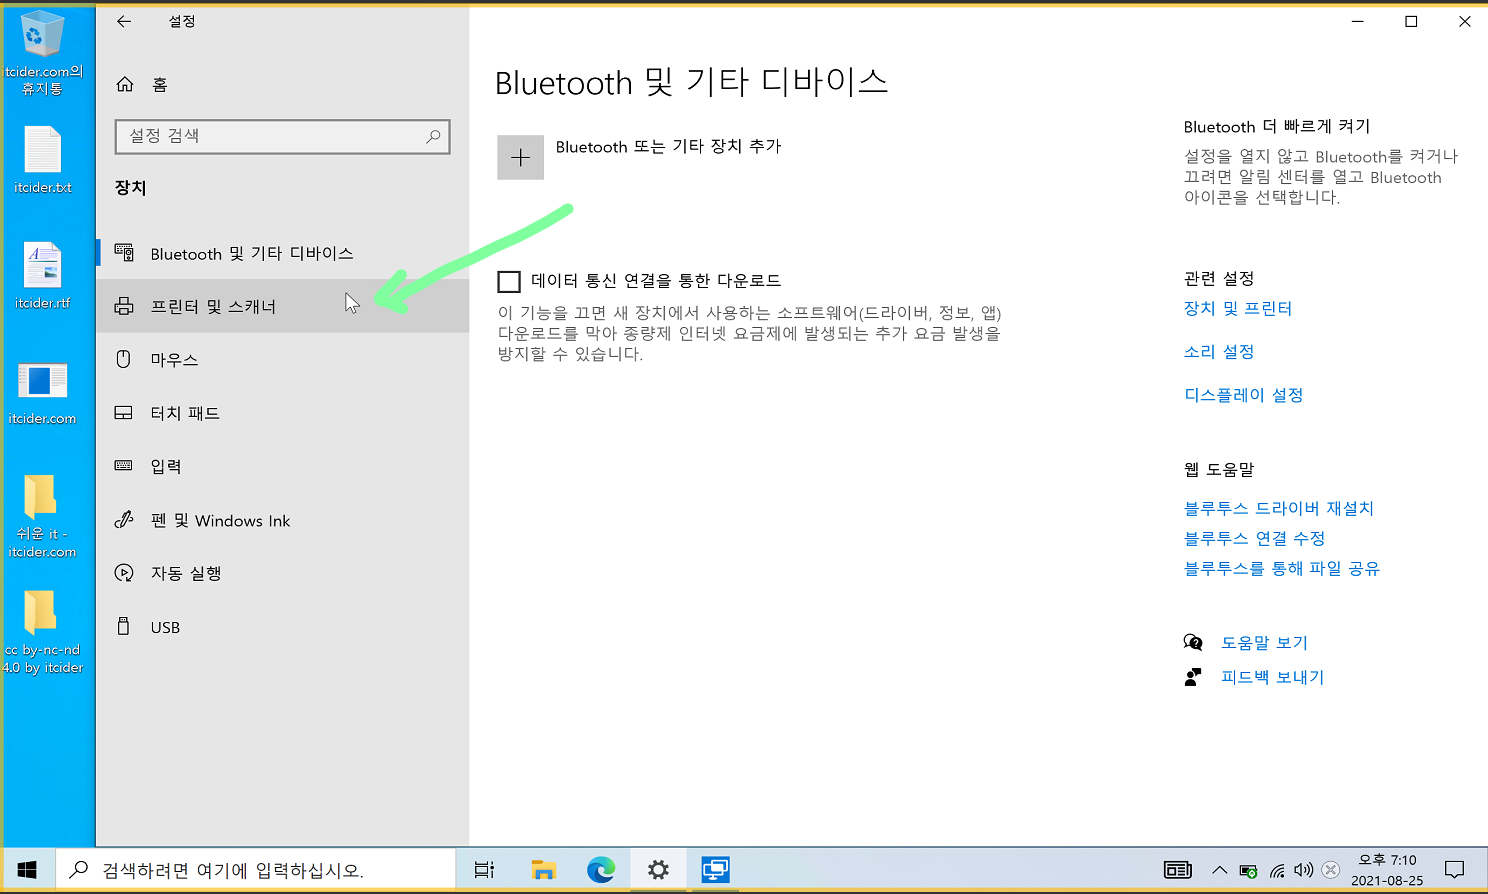Open the 입력 settings page
1488x894 pixels.
pyautogui.click(x=283, y=466)
